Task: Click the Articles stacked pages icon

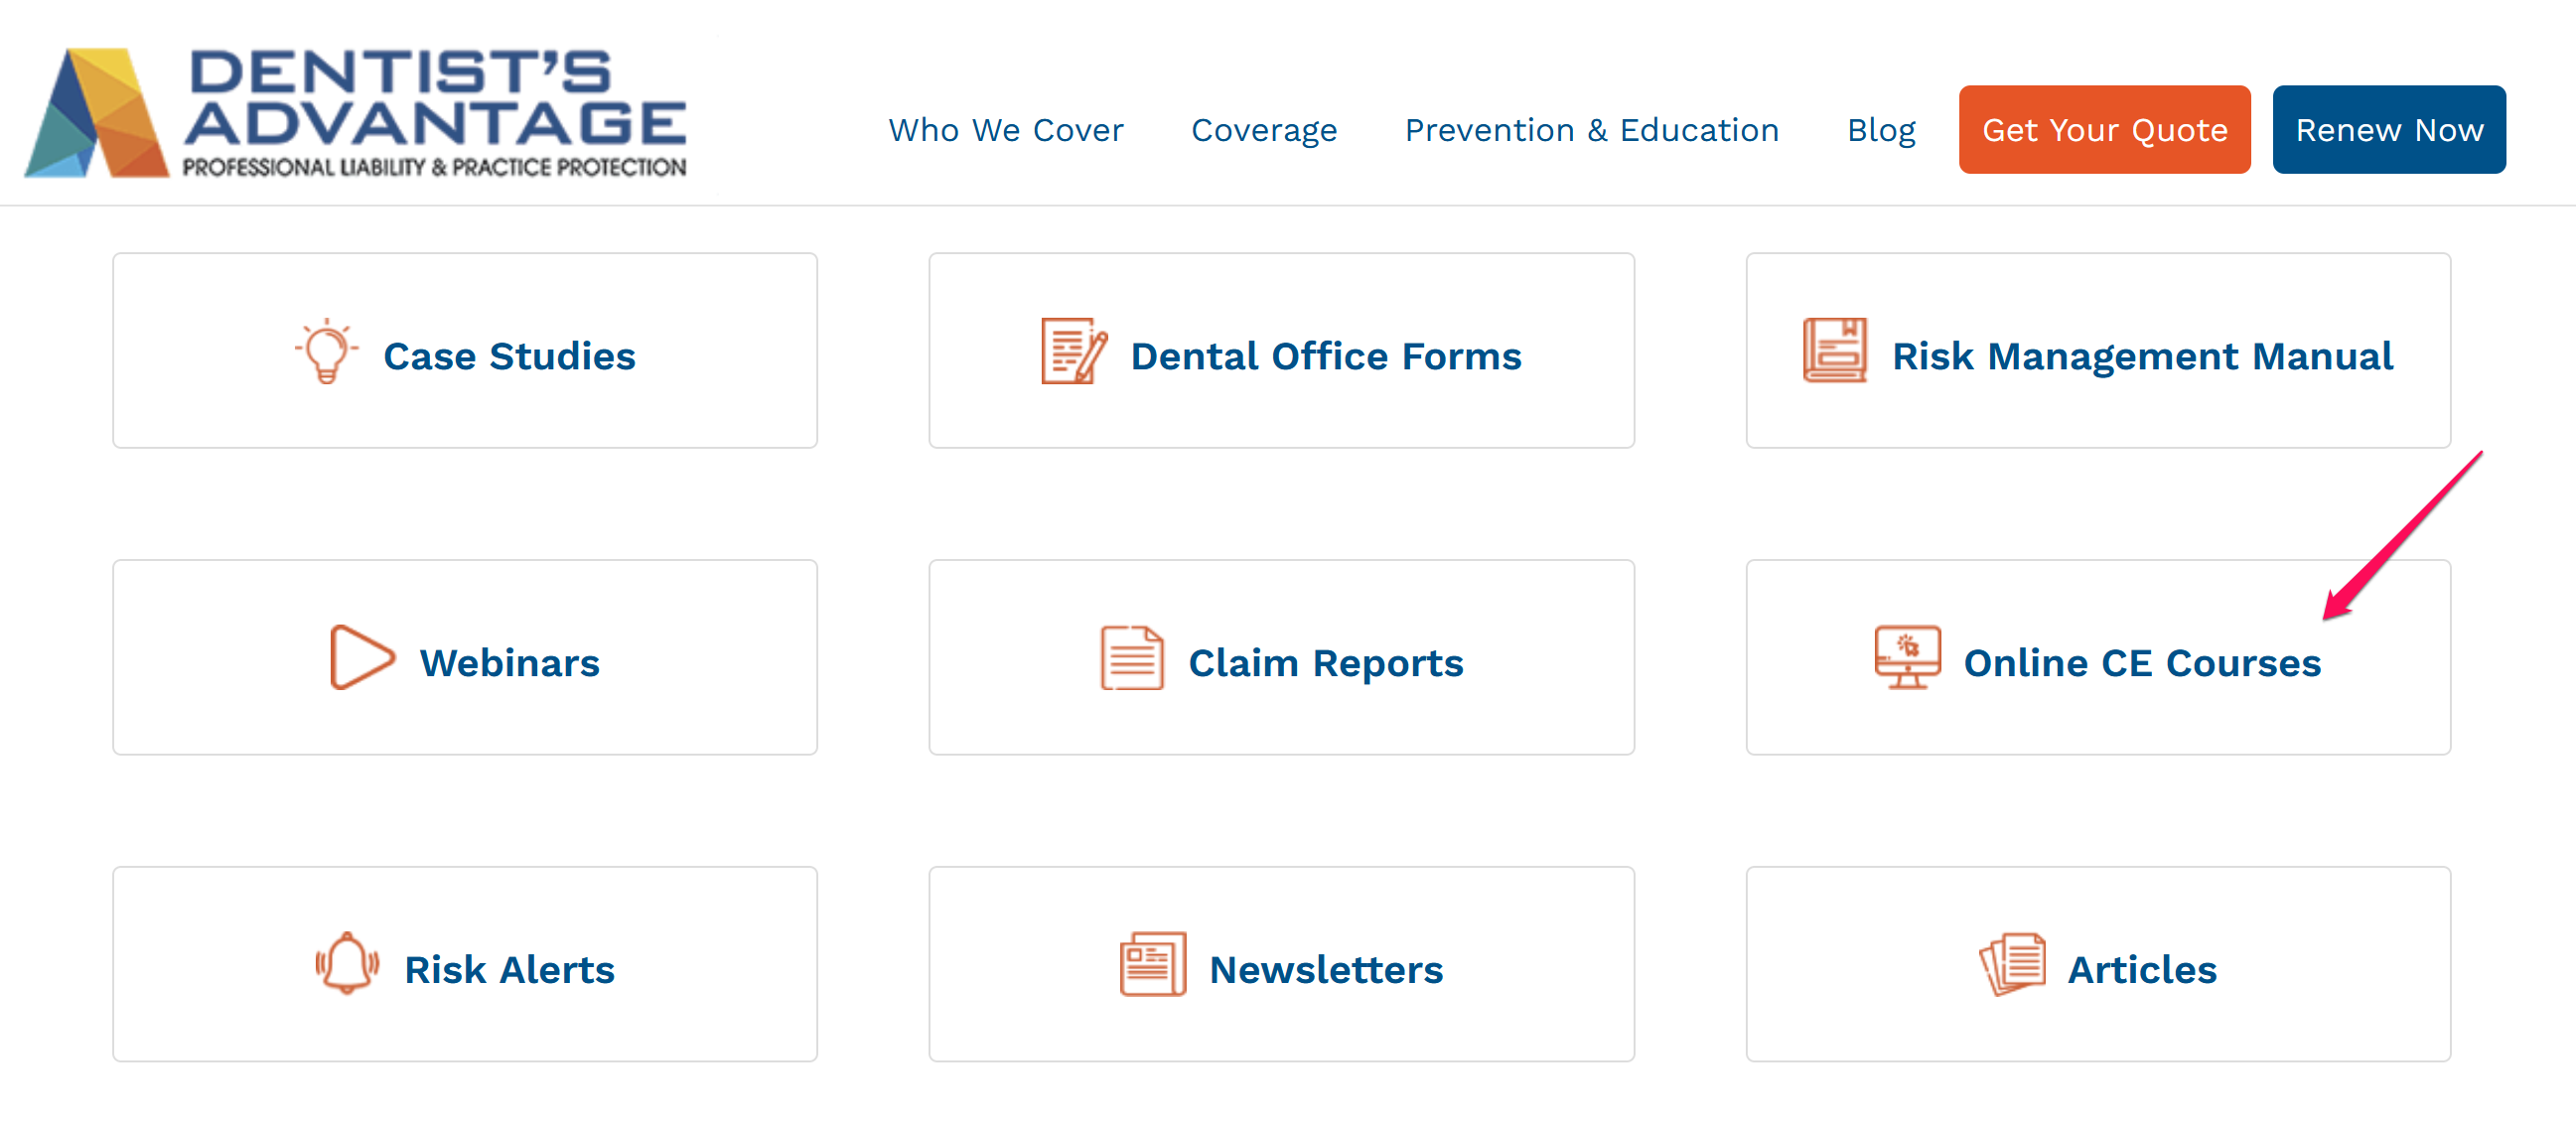Action: tap(2012, 964)
